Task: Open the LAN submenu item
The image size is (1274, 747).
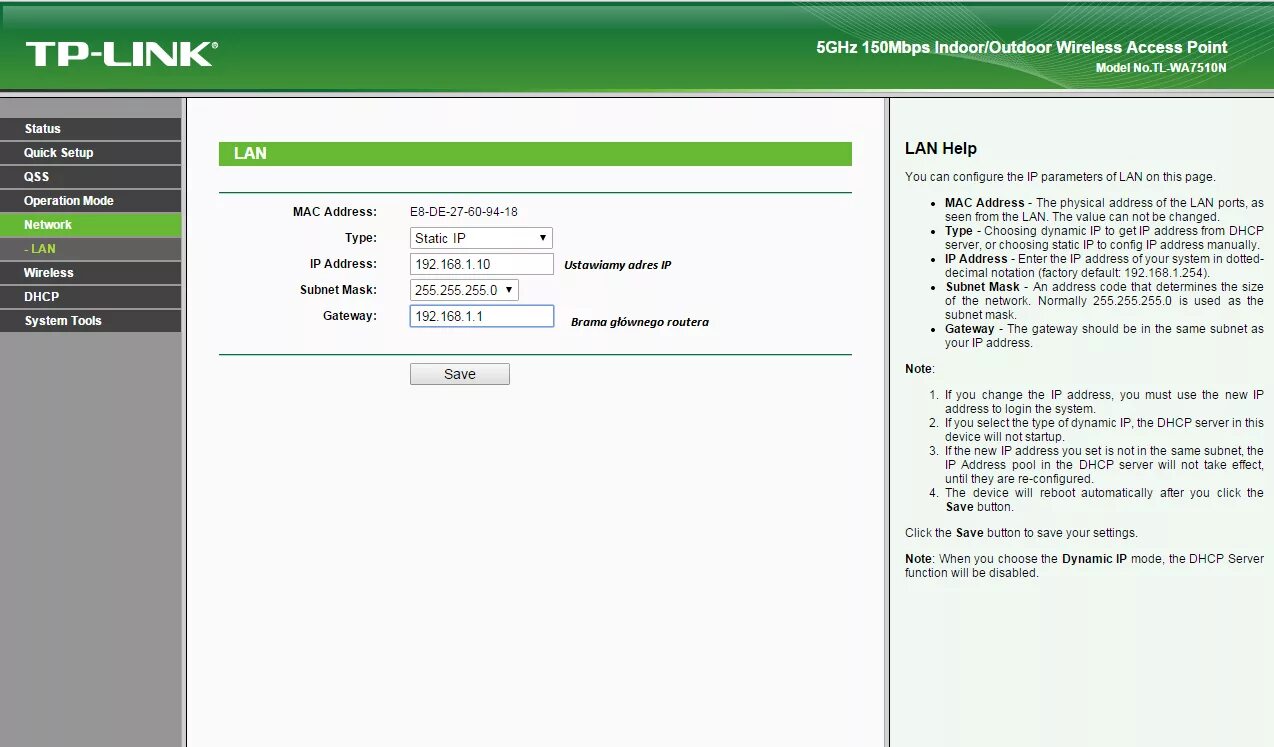Action: (90, 249)
